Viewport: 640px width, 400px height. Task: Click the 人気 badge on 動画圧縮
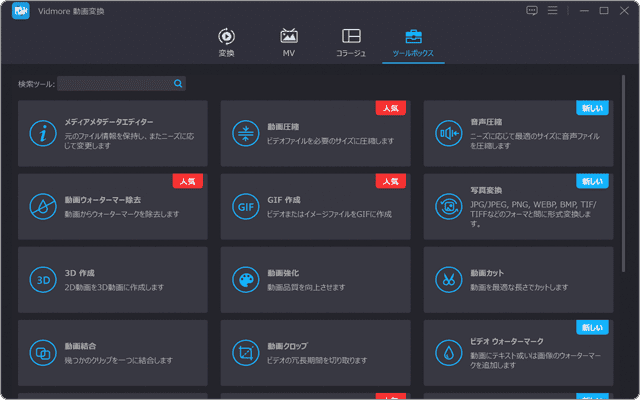[391, 108]
